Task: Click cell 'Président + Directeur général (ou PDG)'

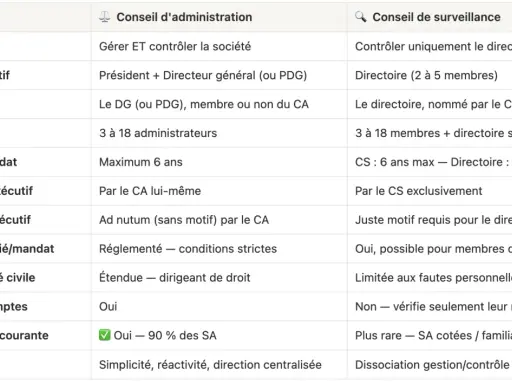Action: pos(220,75)
